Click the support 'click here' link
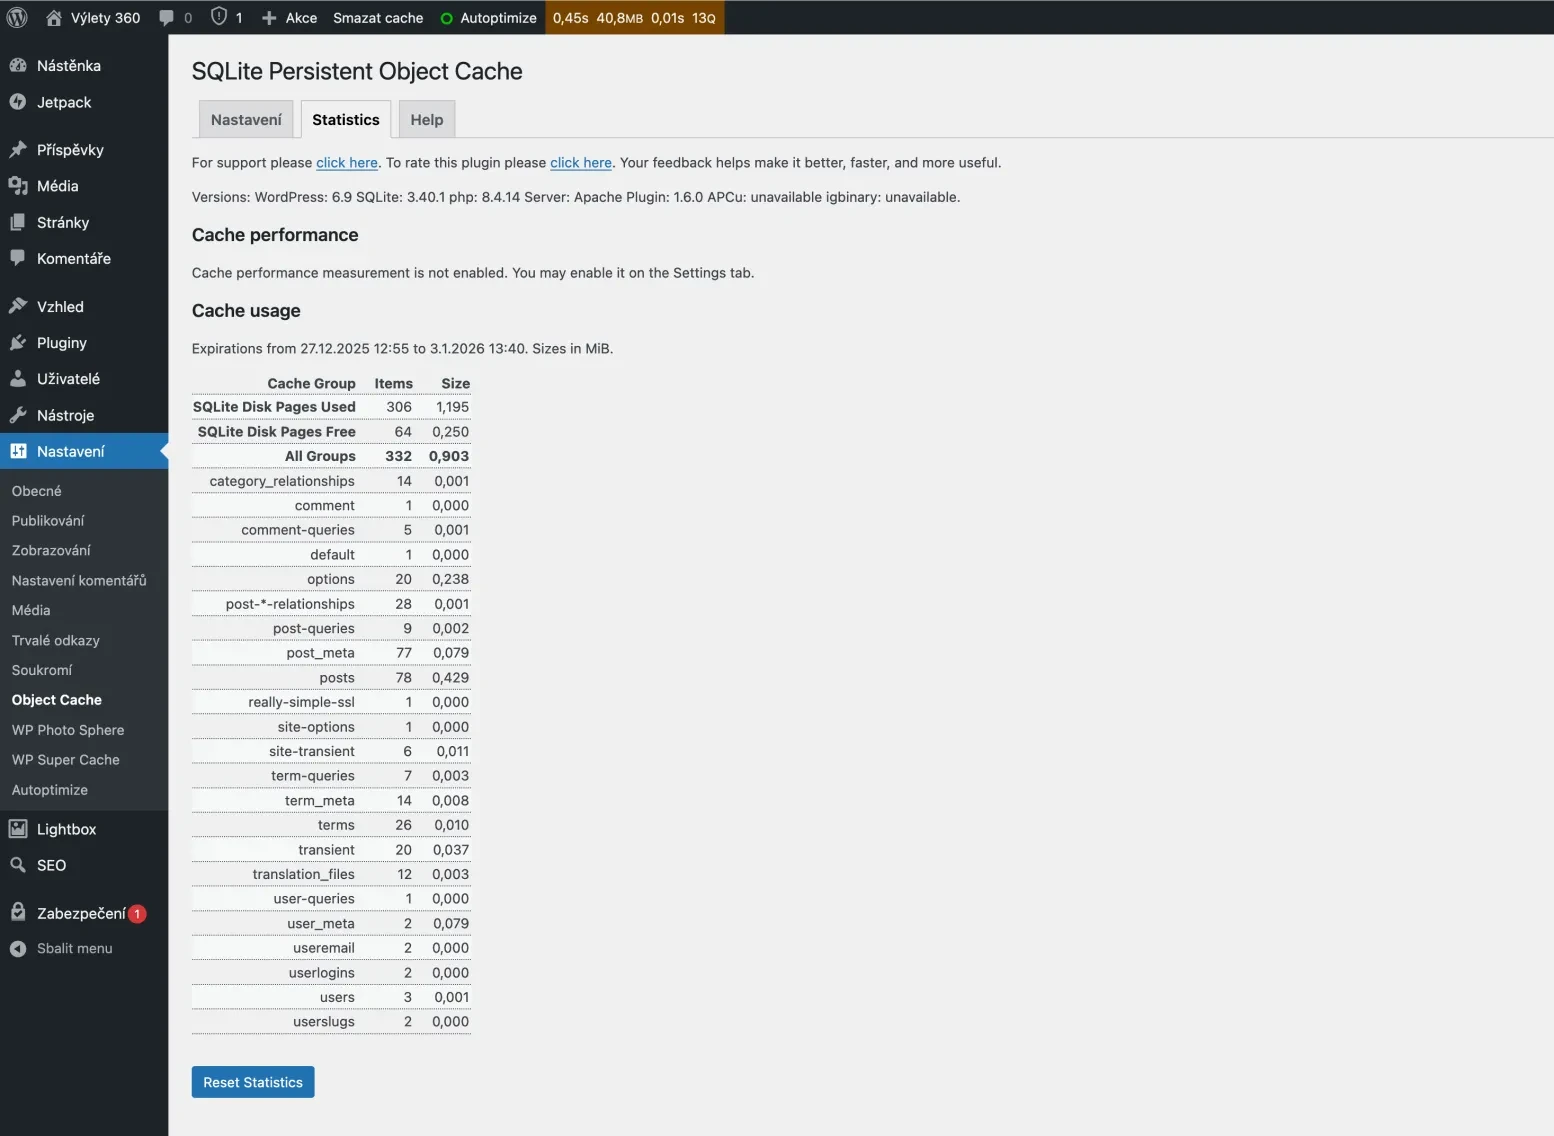Screen dimensions: 1554x1136 (346, 162)
